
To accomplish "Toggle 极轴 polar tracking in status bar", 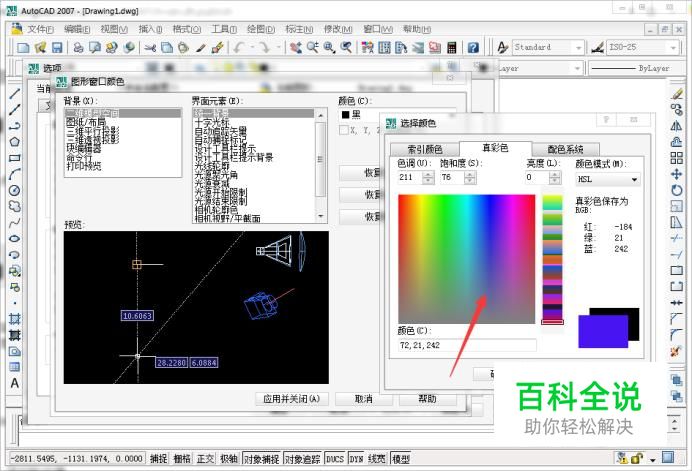I will [229, 459].
